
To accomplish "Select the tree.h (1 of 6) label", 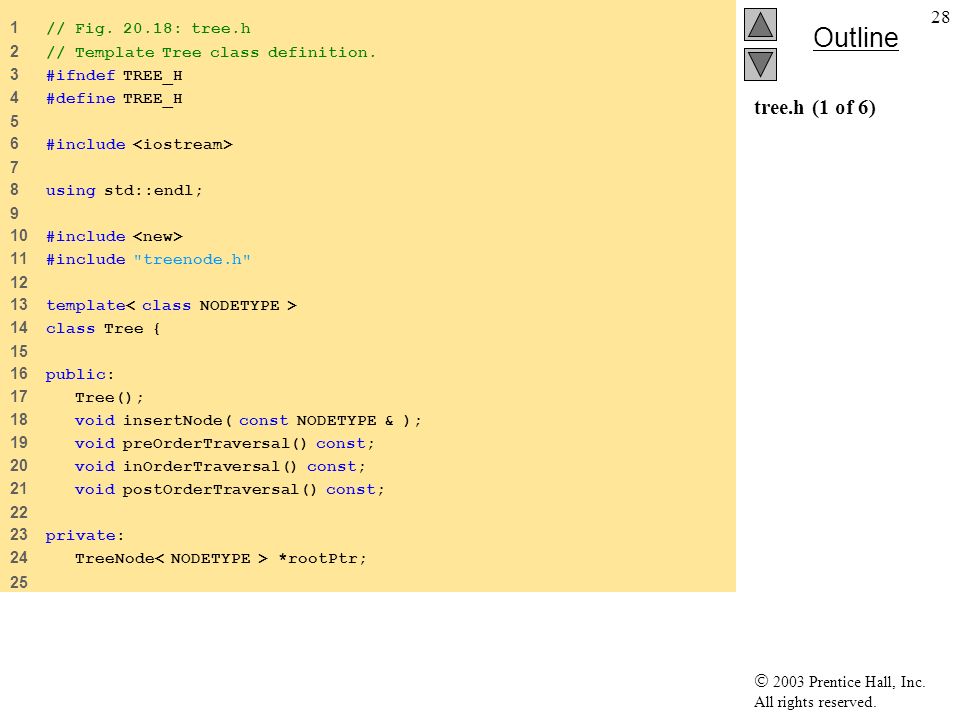I will tap(815, 108).
